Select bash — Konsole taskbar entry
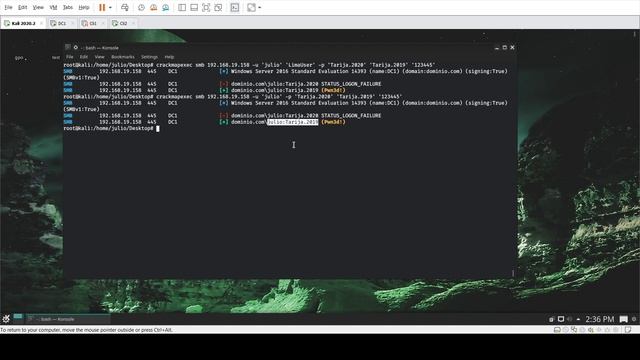The width and height of the screenshot is (640, 360). click(68, 319)
